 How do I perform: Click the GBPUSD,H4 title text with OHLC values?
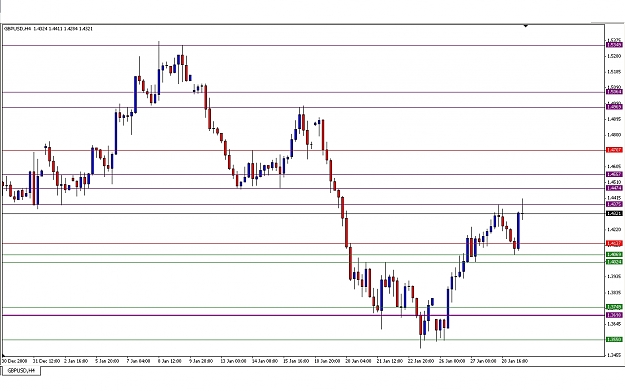48,29
